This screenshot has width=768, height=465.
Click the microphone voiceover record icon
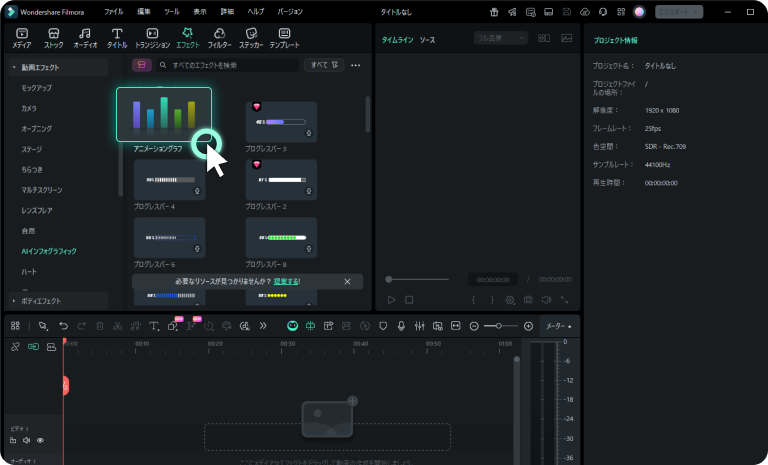(401, 326)
